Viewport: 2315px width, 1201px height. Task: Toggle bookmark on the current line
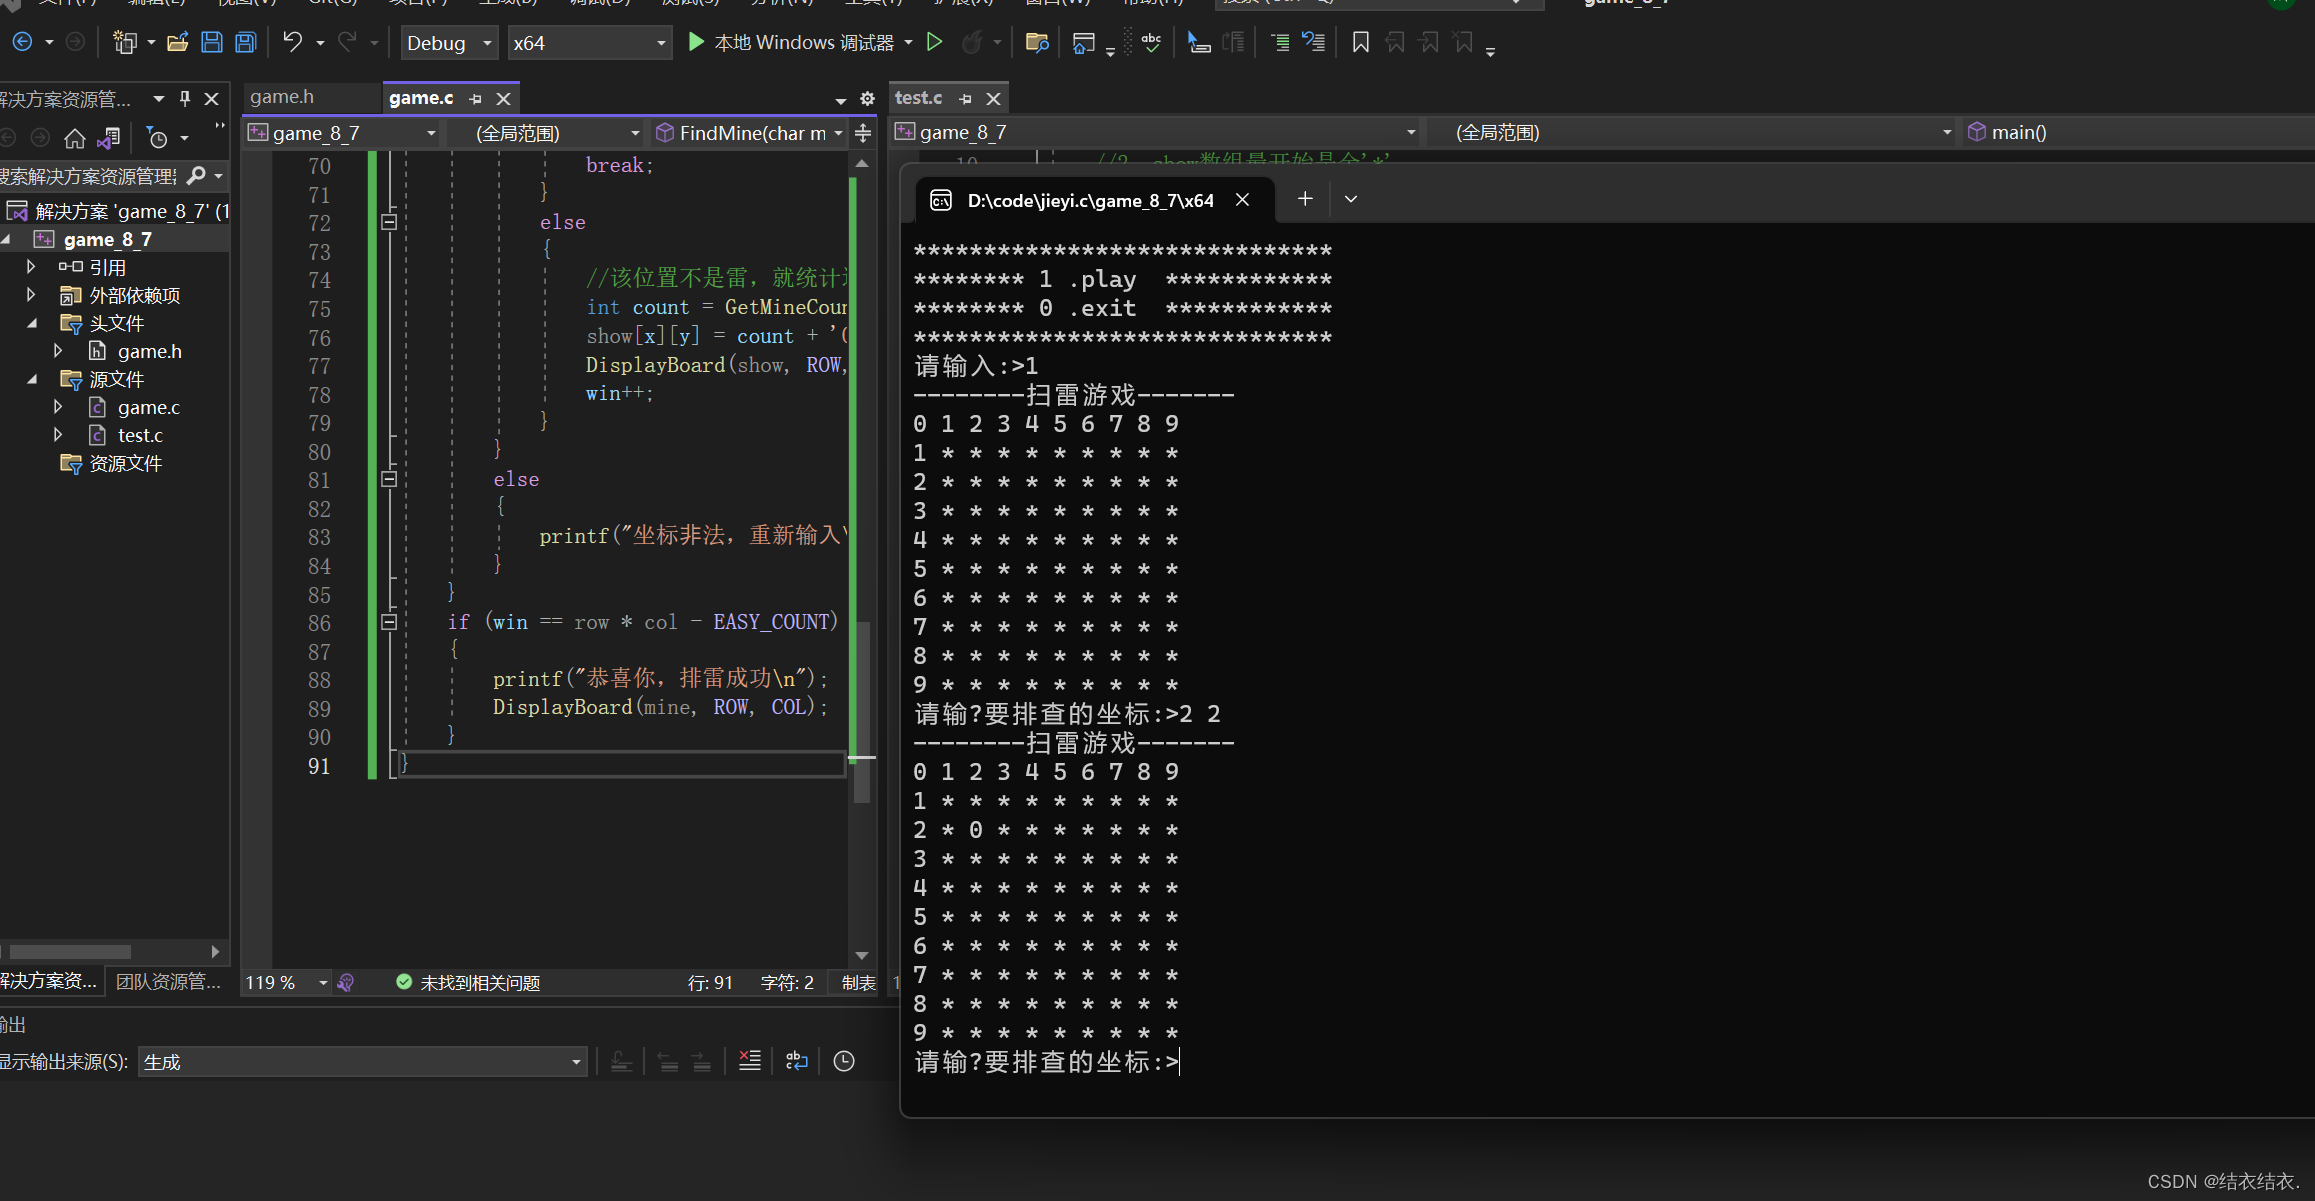click(x=1361, y=42)
